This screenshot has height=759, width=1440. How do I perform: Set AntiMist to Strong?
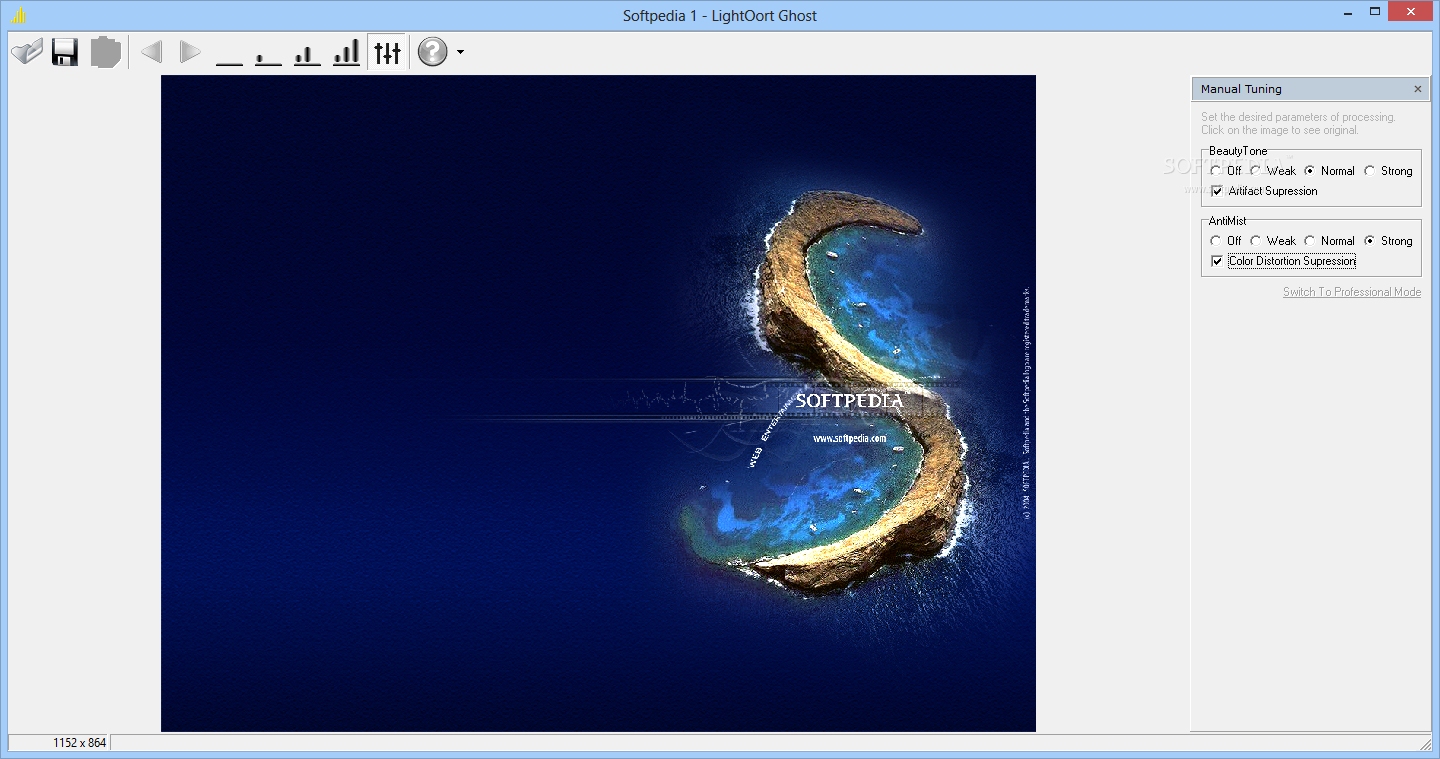tap(1388, 241)
